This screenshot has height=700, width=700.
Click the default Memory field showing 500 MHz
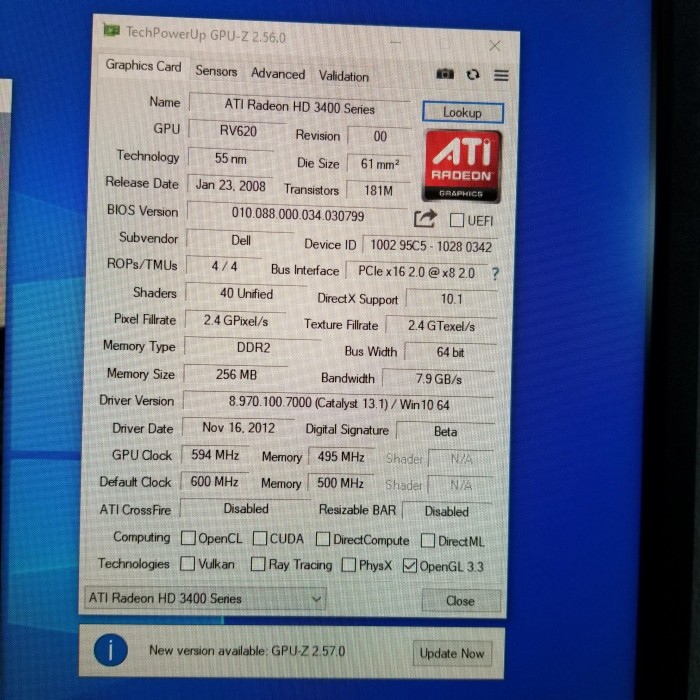pyautogui.click(x=340, y=483)
